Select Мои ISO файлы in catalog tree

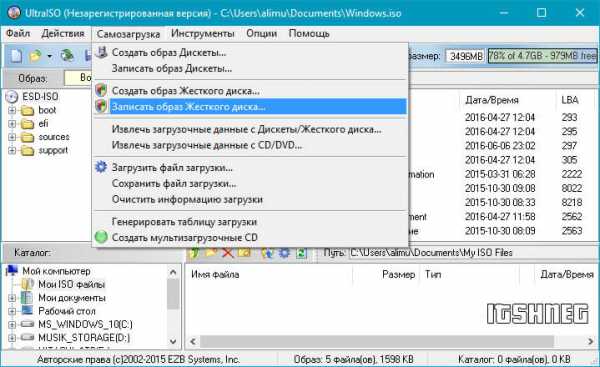[x=72, y=284]
